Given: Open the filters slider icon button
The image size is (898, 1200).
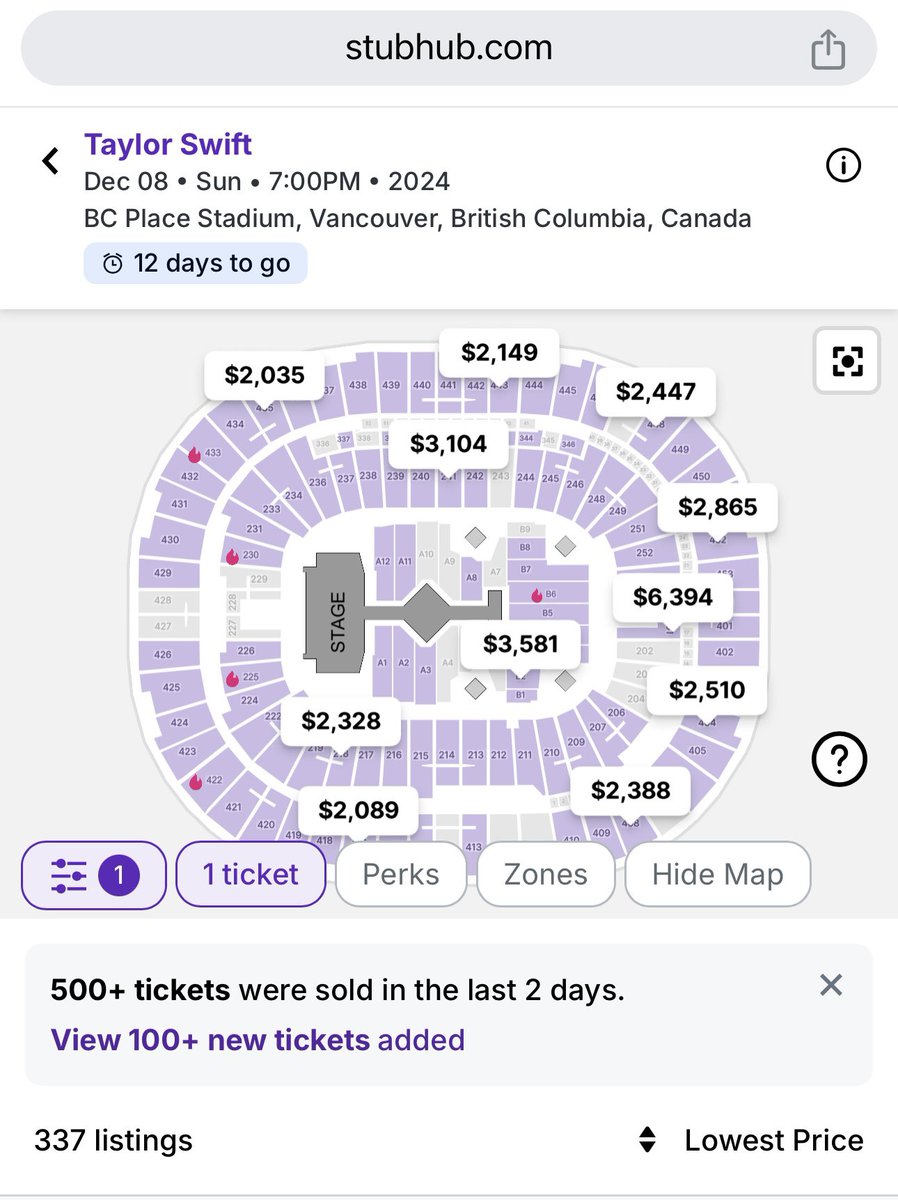Looking at the screenshot, I should (93, 876).
